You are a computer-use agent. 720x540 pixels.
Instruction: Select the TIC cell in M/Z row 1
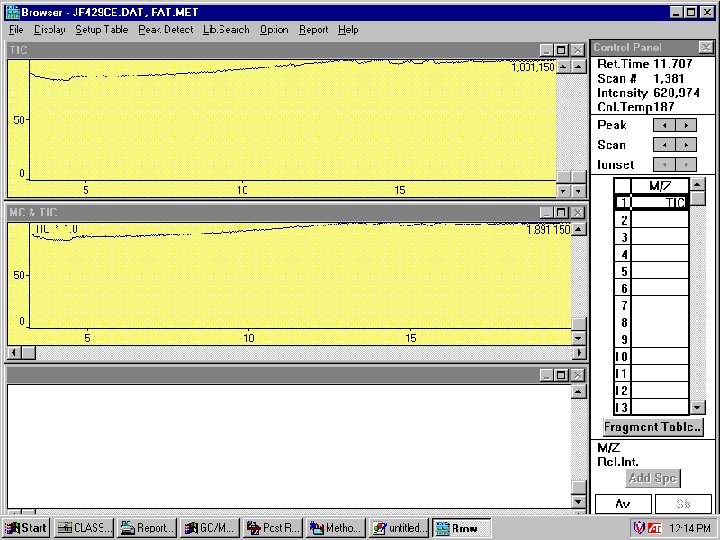(x=660, y=202)
